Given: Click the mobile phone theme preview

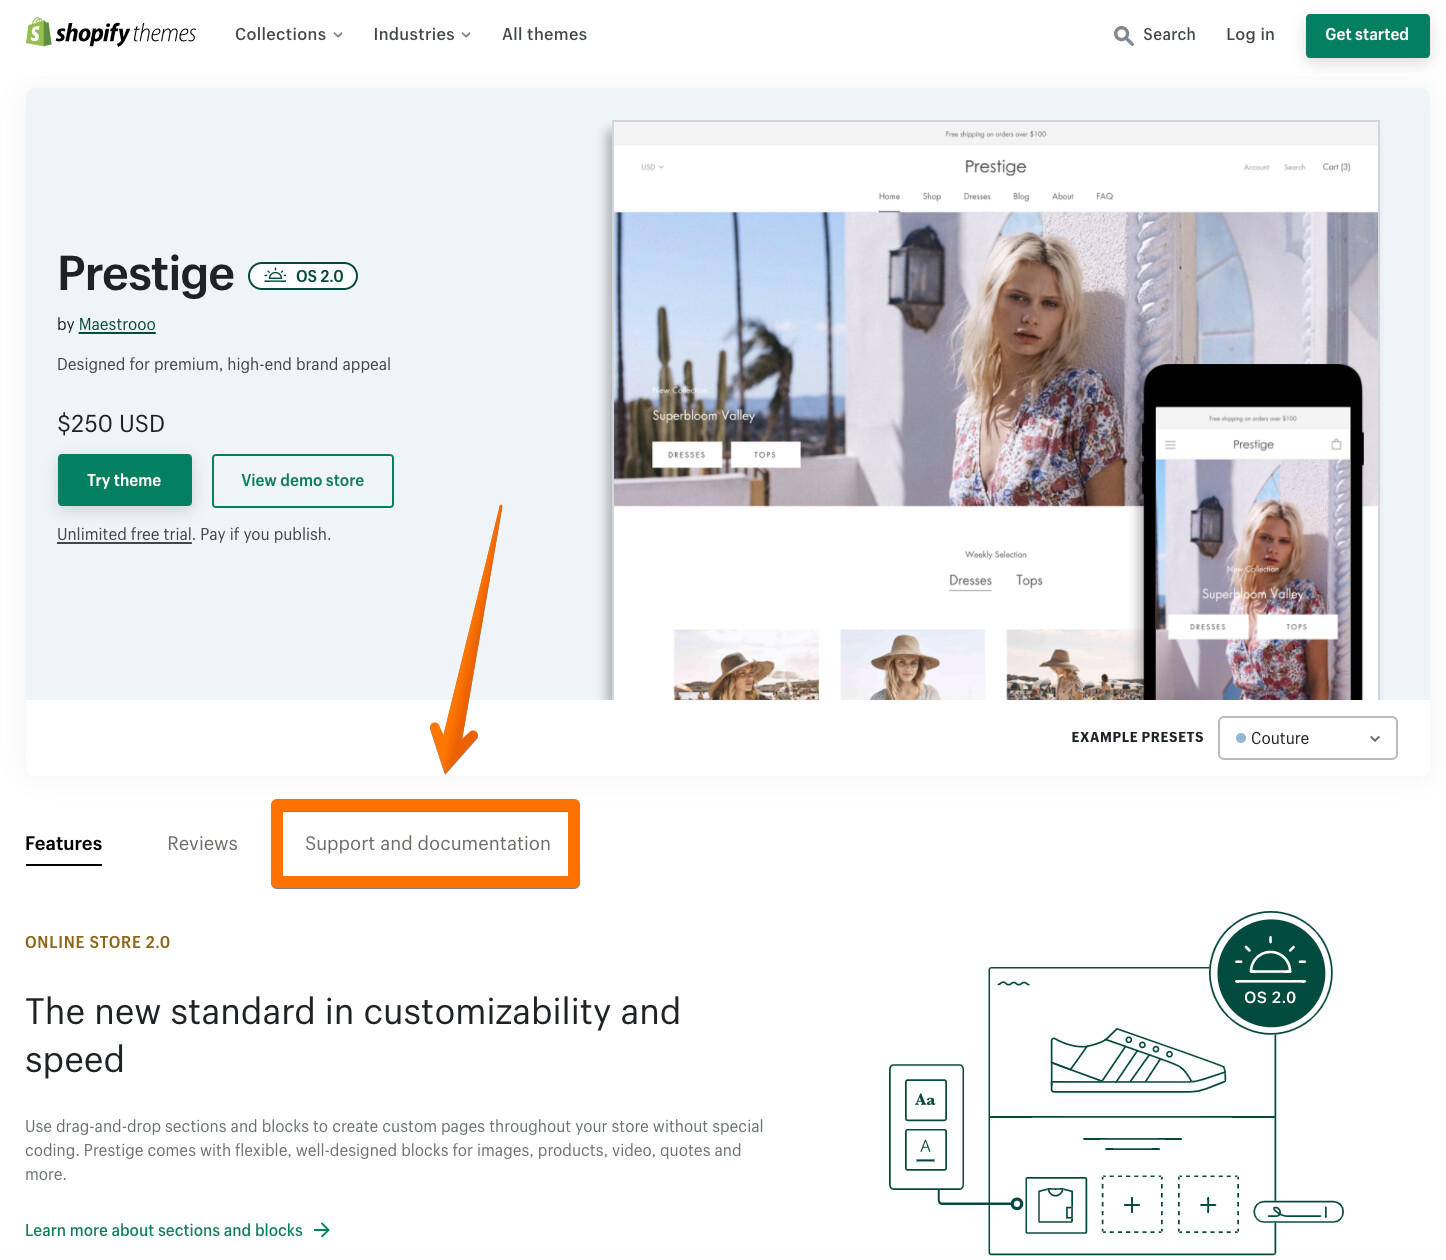Looking at the screenshot, I should 1253,532.
